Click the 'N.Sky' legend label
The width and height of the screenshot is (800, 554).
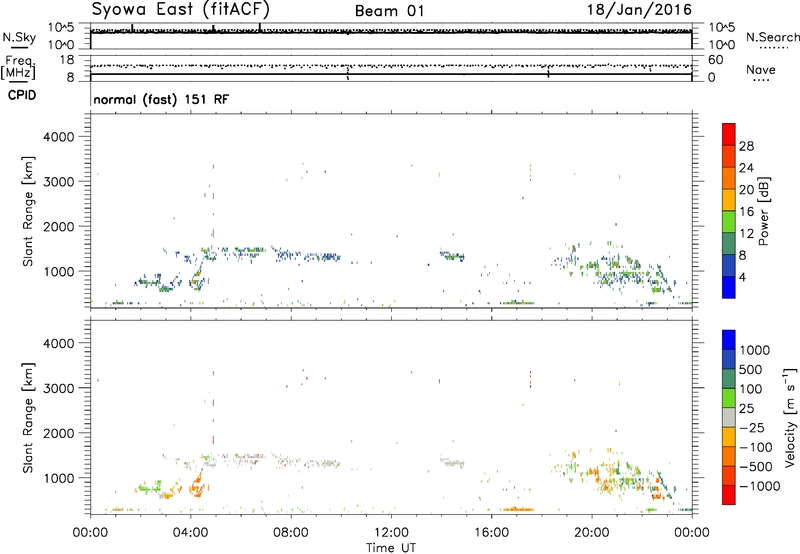pyautogui.click(x=19, y=37)
